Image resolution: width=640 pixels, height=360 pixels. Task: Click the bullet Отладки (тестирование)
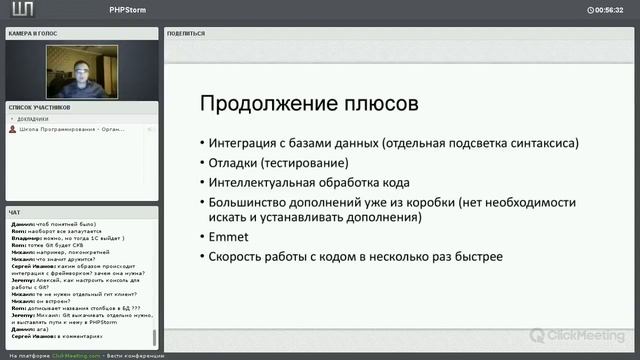(x=278, y=163)
